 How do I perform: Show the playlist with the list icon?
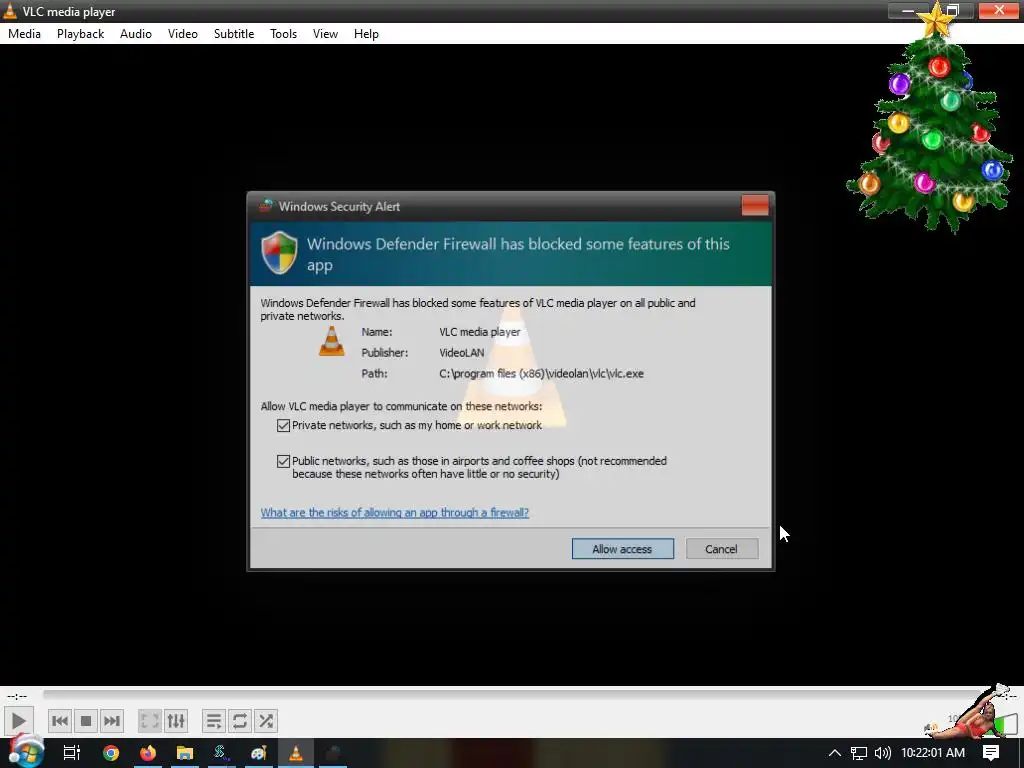[214, 721]
